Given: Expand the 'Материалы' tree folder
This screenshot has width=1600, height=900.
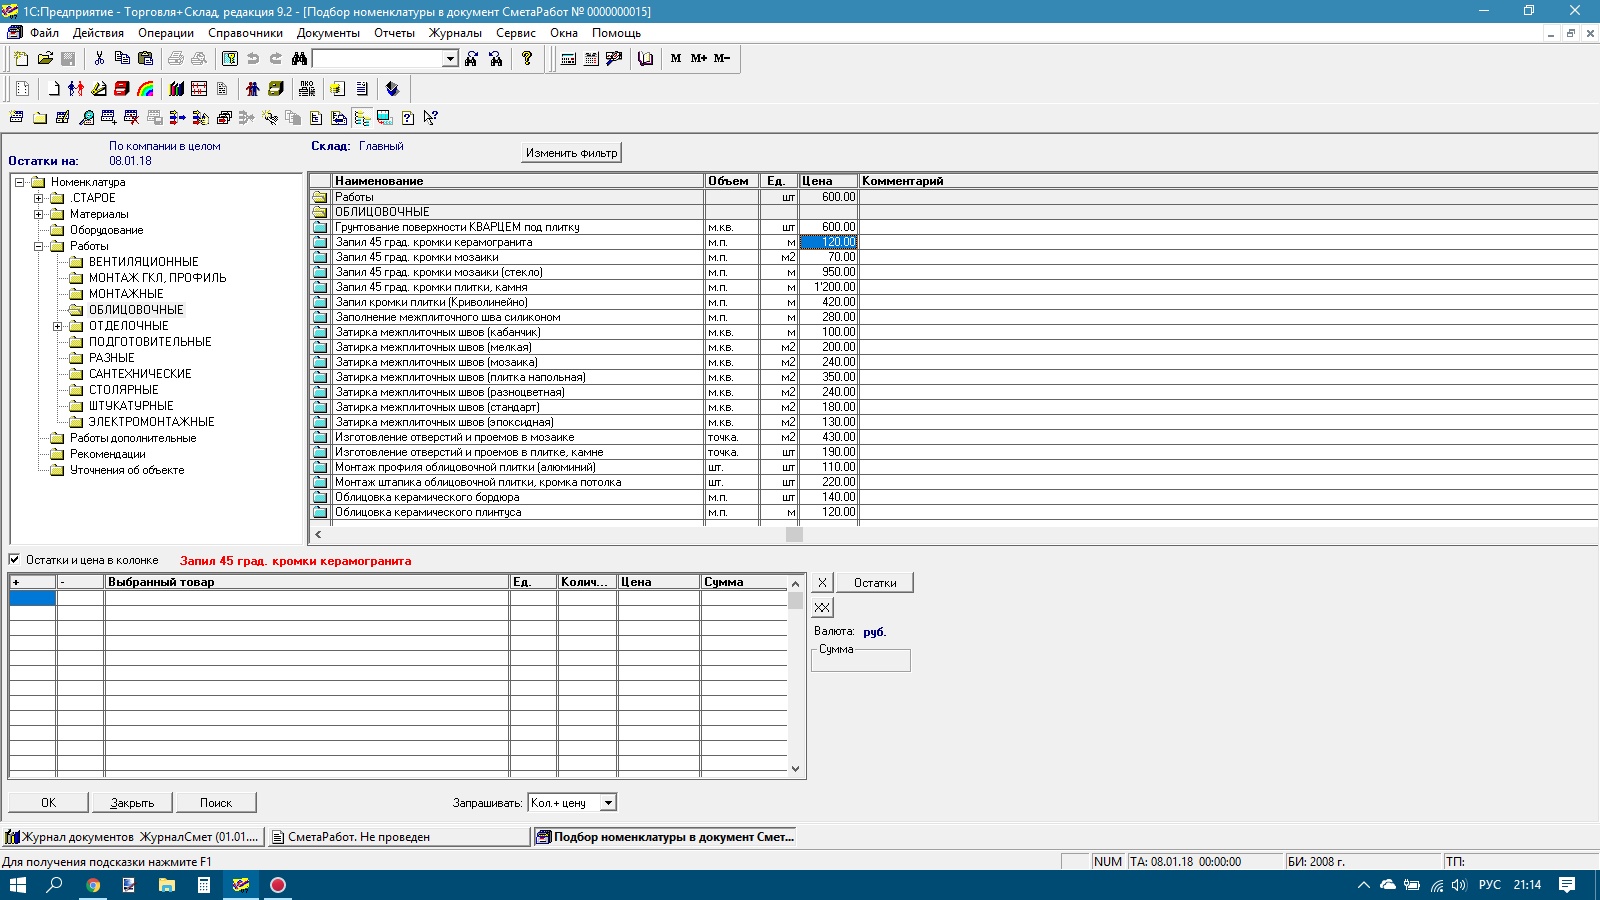Looking at the screenshot, I should click(x=39, y=214).
